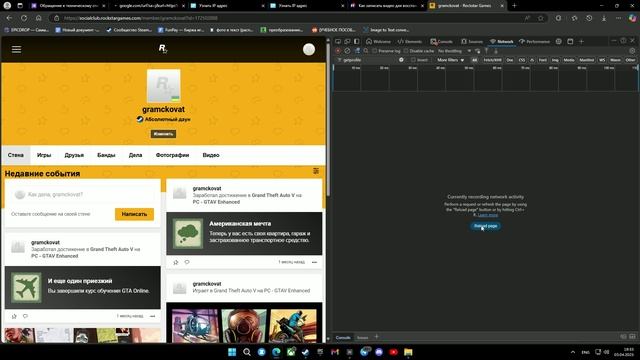Click the getprofile filter text field
This screenshot has width=640, height=360.
pos(369,60)
